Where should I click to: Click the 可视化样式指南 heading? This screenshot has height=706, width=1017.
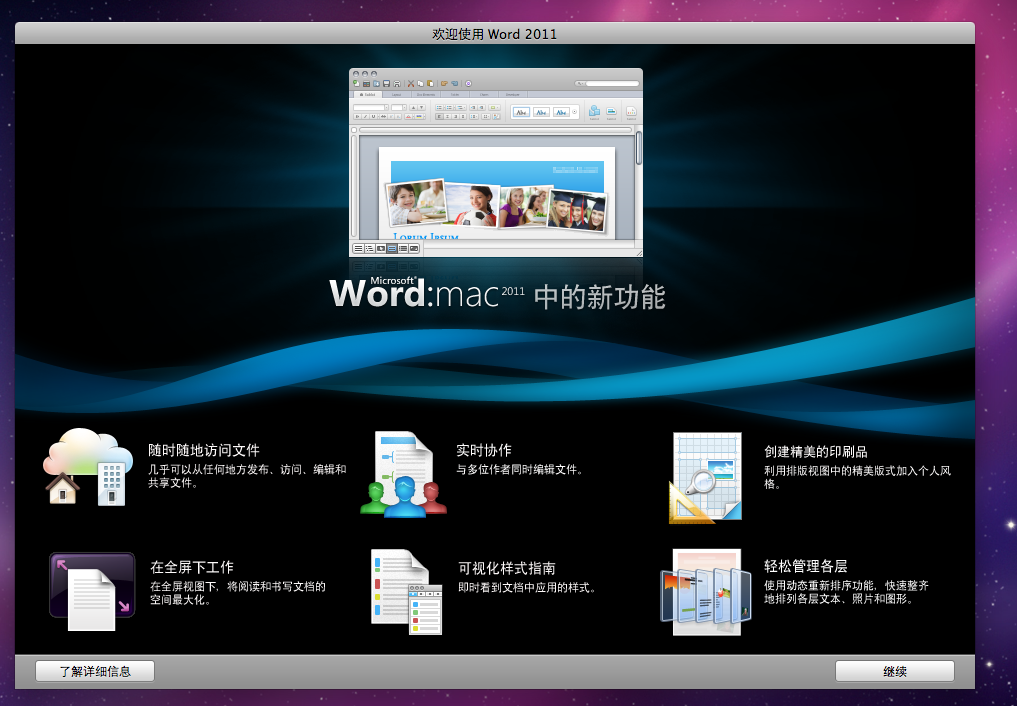click(507, 569)
